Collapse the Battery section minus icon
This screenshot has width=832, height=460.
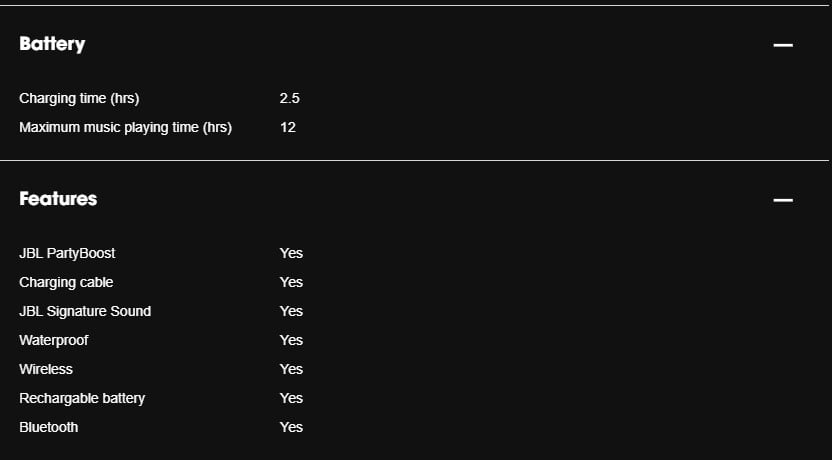coord(783,45)
